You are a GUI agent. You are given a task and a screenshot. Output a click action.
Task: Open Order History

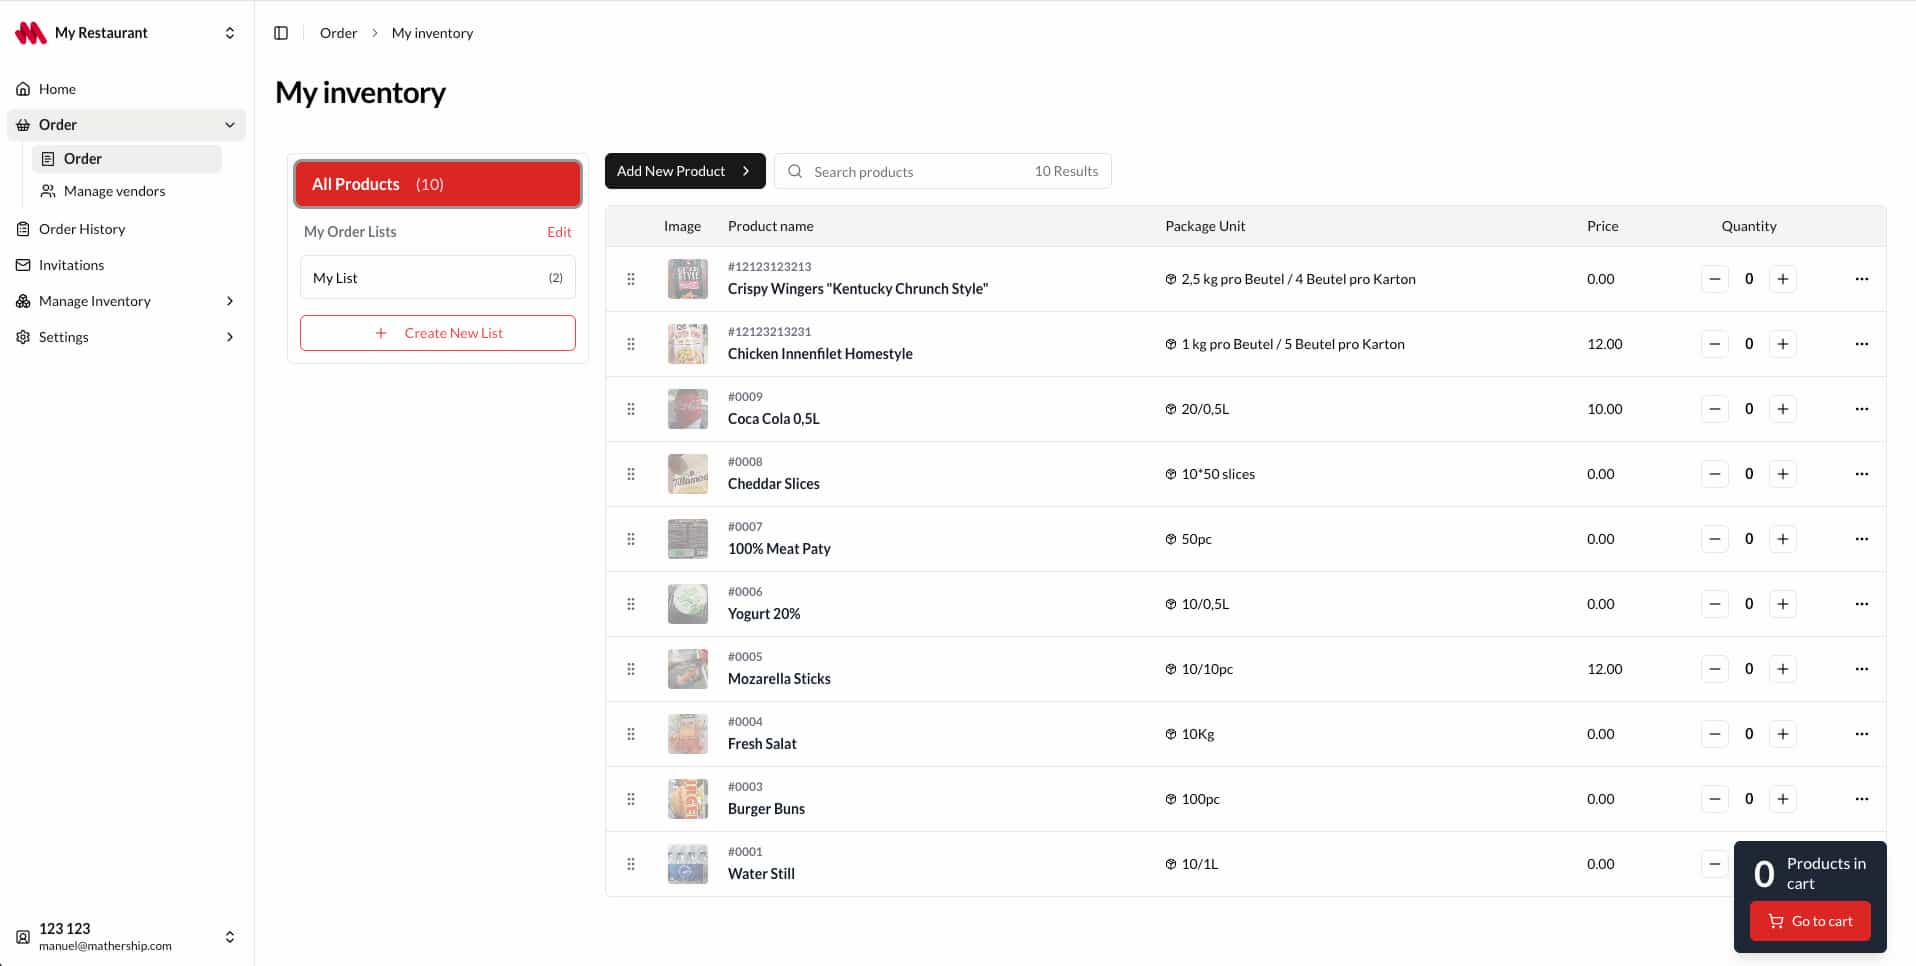tap(126, 229)
